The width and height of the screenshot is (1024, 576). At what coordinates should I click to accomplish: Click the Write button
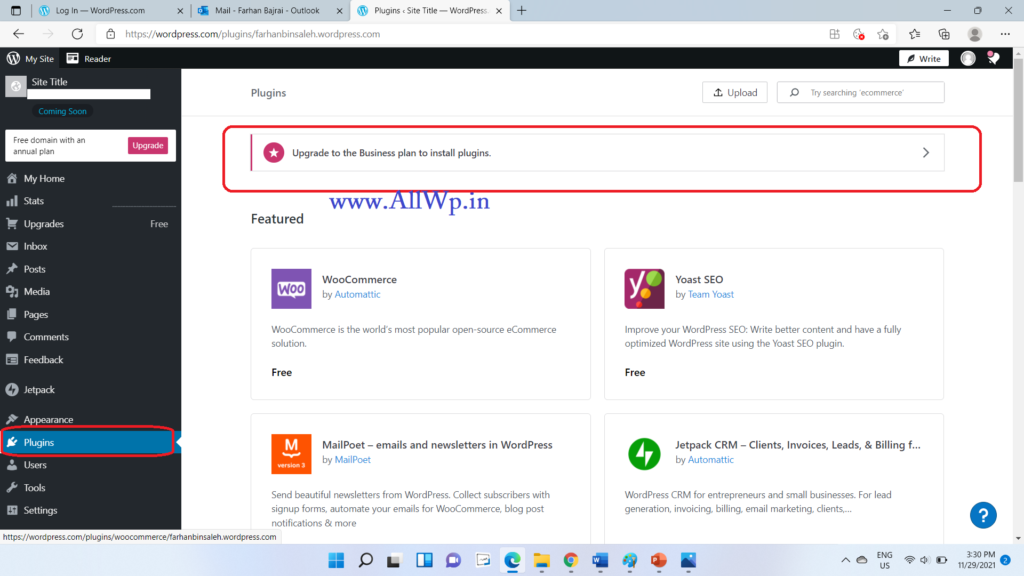click(923, 59)
